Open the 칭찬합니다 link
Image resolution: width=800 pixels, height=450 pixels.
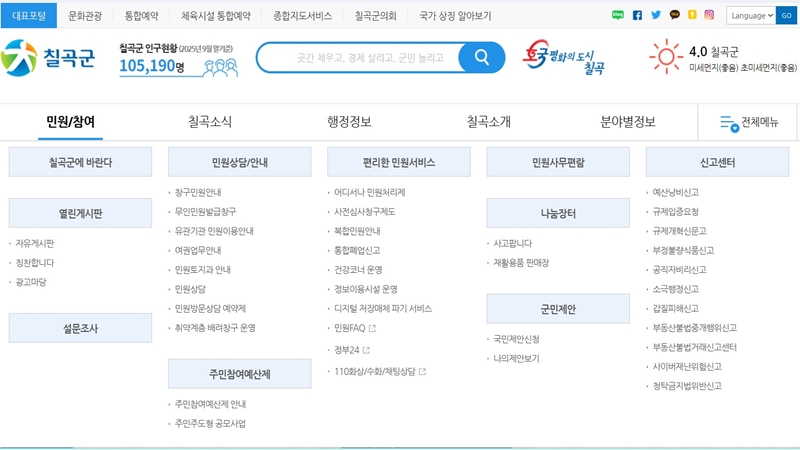[35, 263]
